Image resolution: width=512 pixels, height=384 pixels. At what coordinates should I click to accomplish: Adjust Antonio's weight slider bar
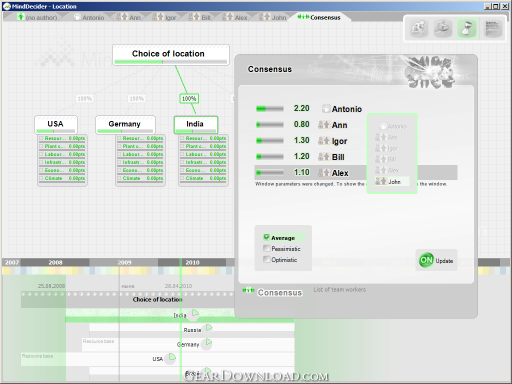(270, 109)
